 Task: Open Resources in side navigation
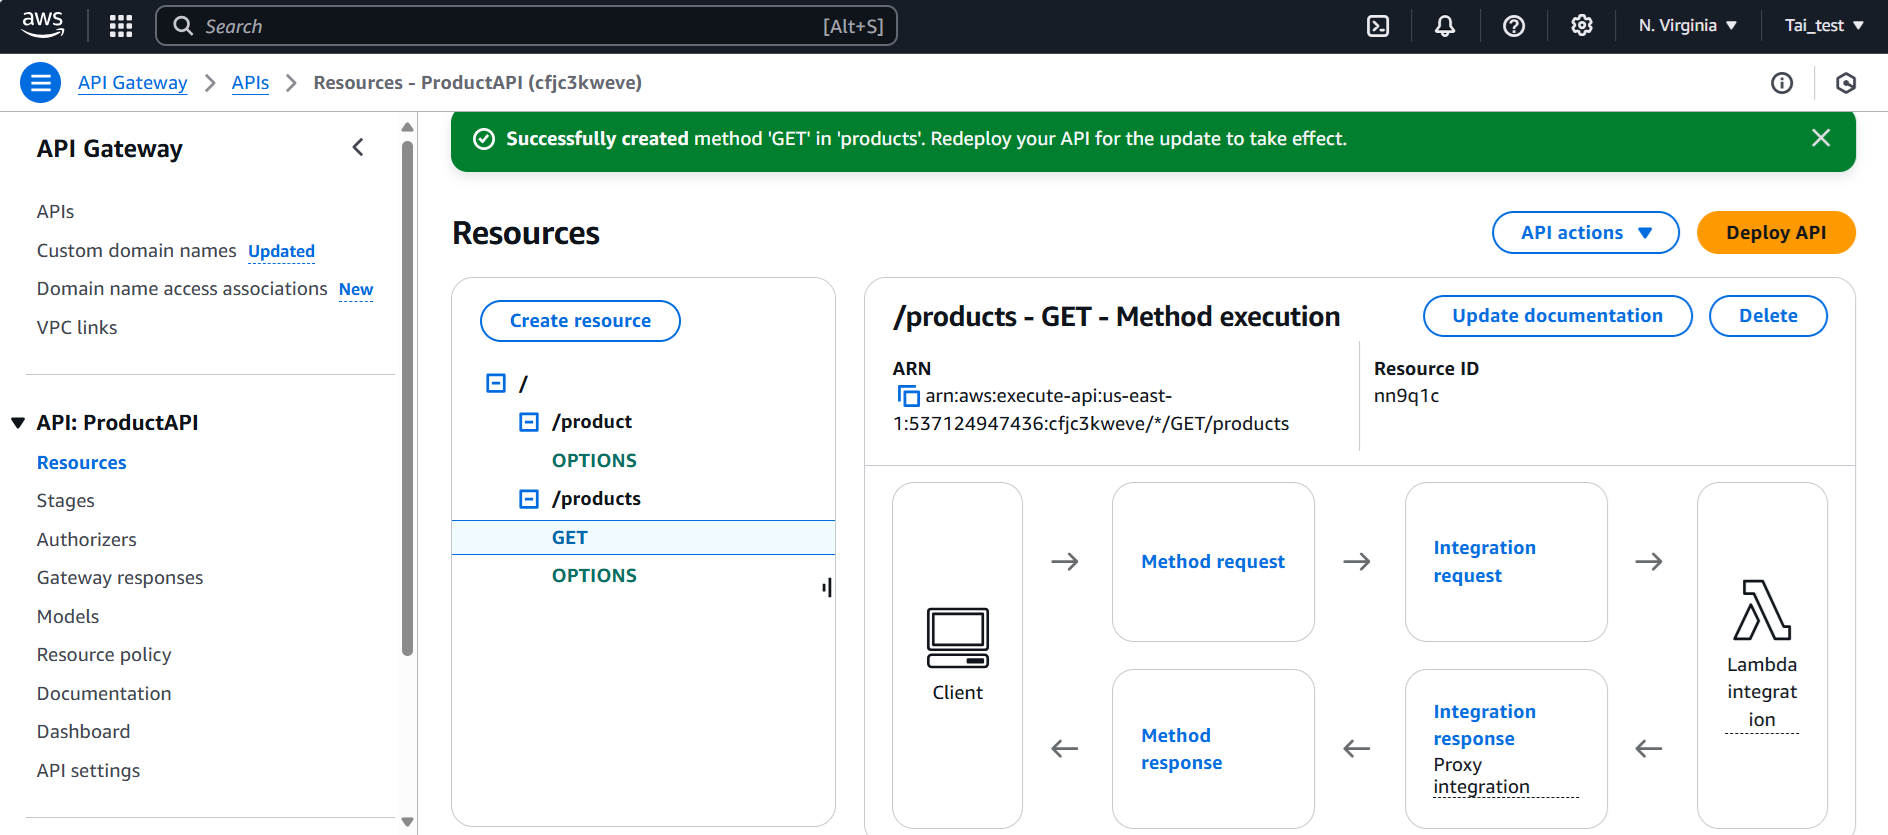click(x=82, y=463)
